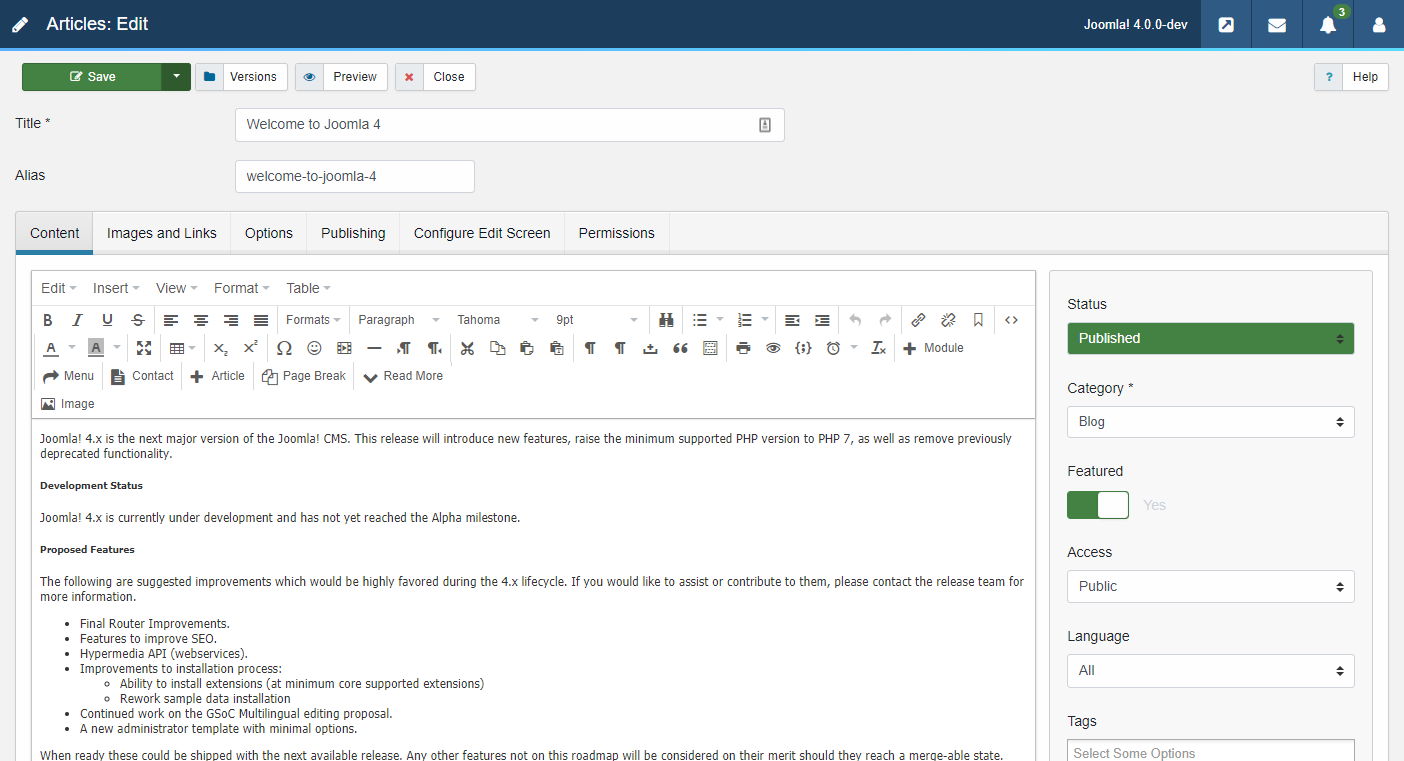The height and width of the screenshot is (761, 1404).
Task: Toggle bold formatting in the editor
Action: (x=48, y=320)
